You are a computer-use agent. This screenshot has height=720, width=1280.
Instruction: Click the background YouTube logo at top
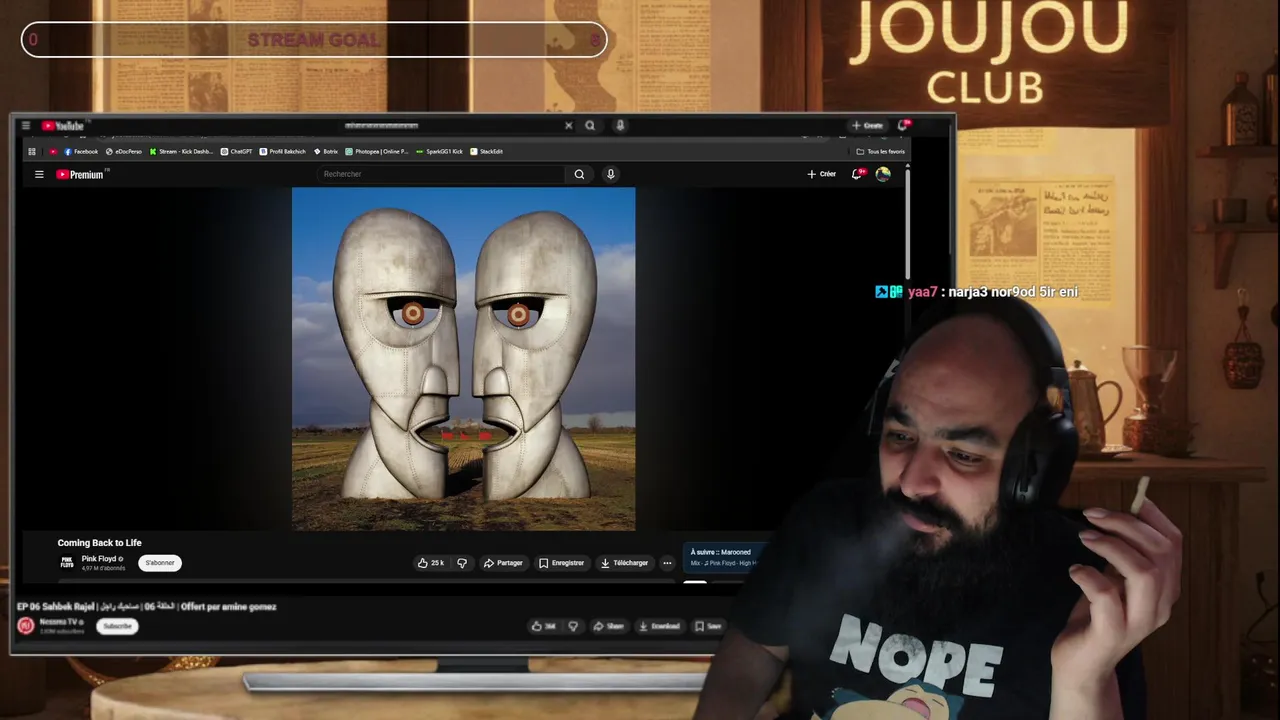[63, 126]
